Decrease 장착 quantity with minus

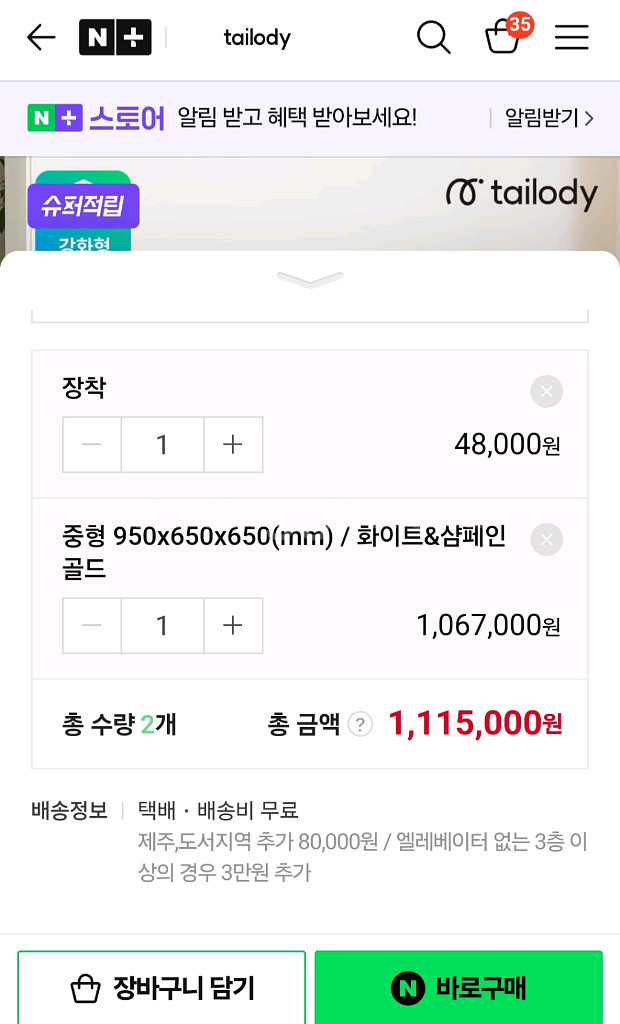92,444
